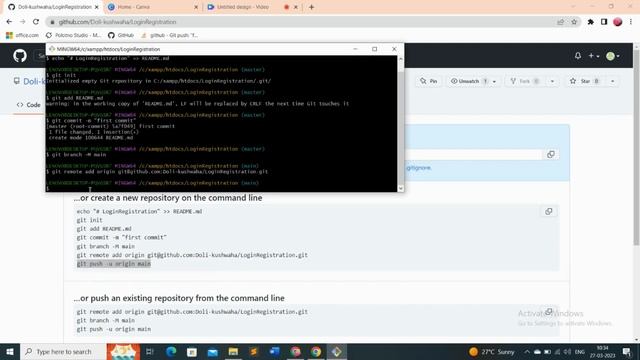Click the Type here to search box

tap(62, 351)
